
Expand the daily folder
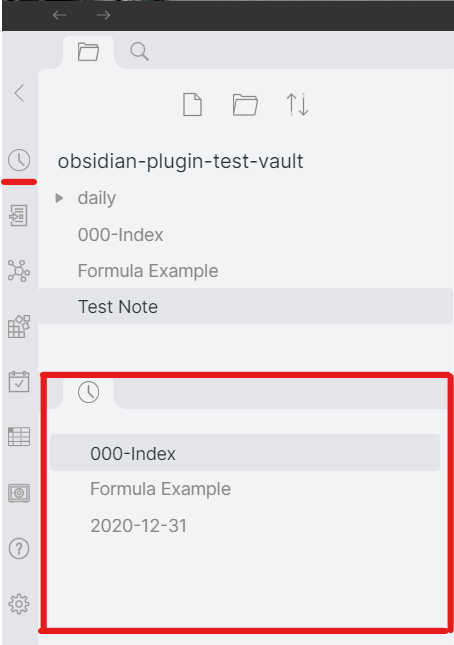(x=59, y=198)
